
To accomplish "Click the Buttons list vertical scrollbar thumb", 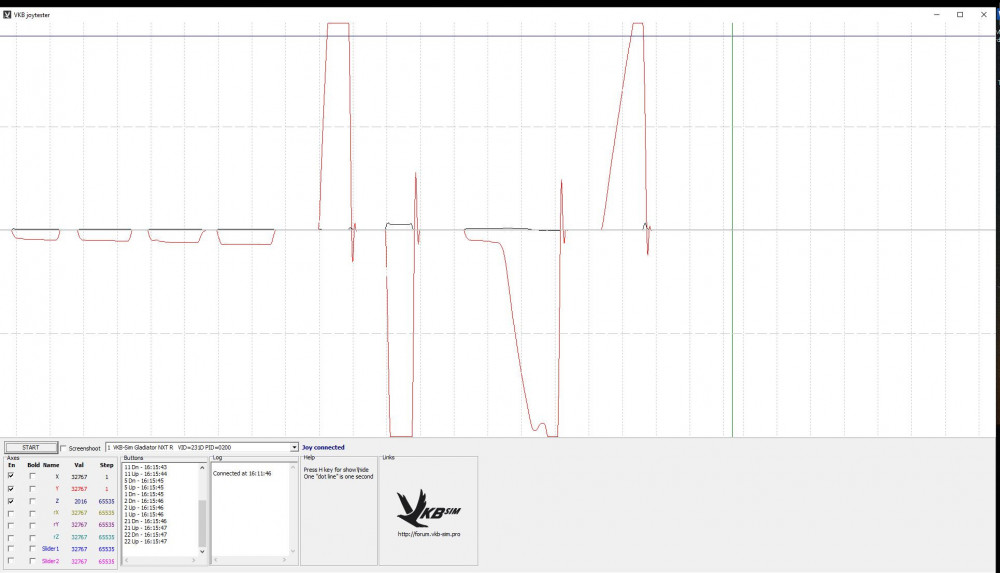I will coord(202,523).
